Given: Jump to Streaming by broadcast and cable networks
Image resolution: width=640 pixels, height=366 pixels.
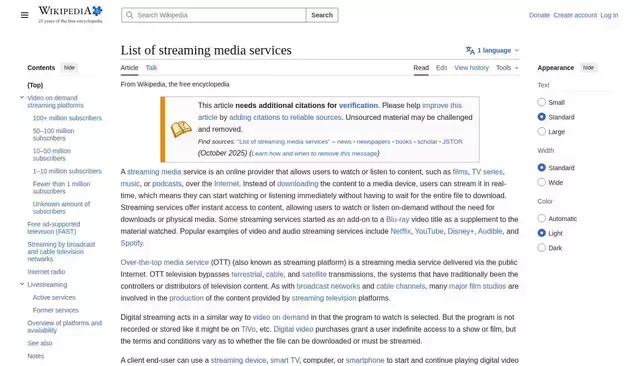Looking at the screenshot, I should coord(61,252).
